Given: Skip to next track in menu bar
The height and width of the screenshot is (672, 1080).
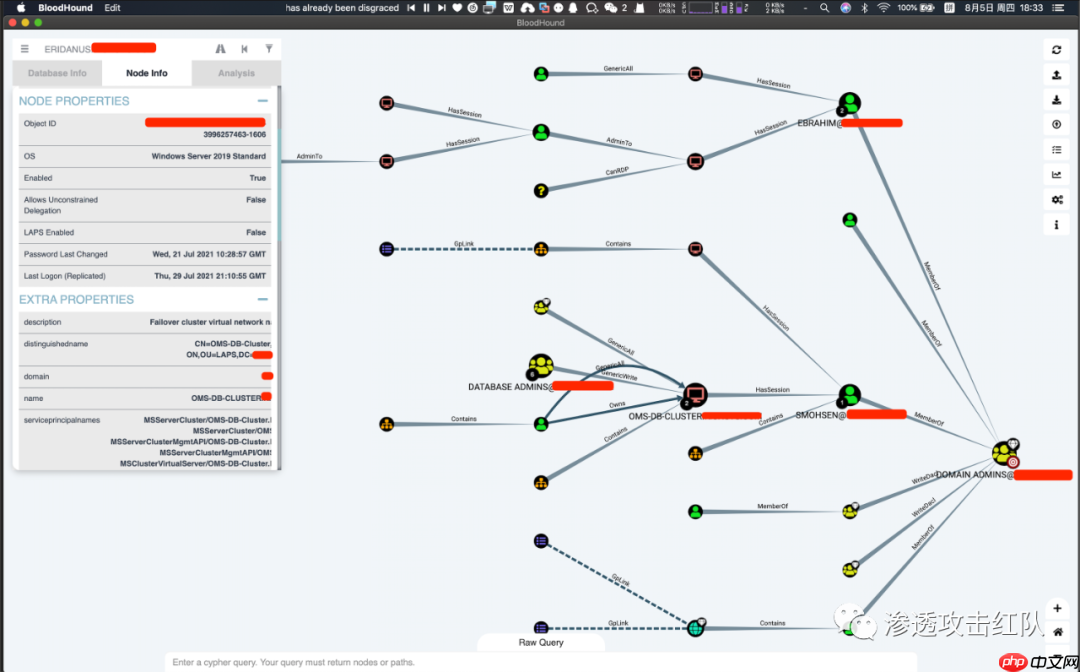Looking at the screenshot, I should pos(442,8).
